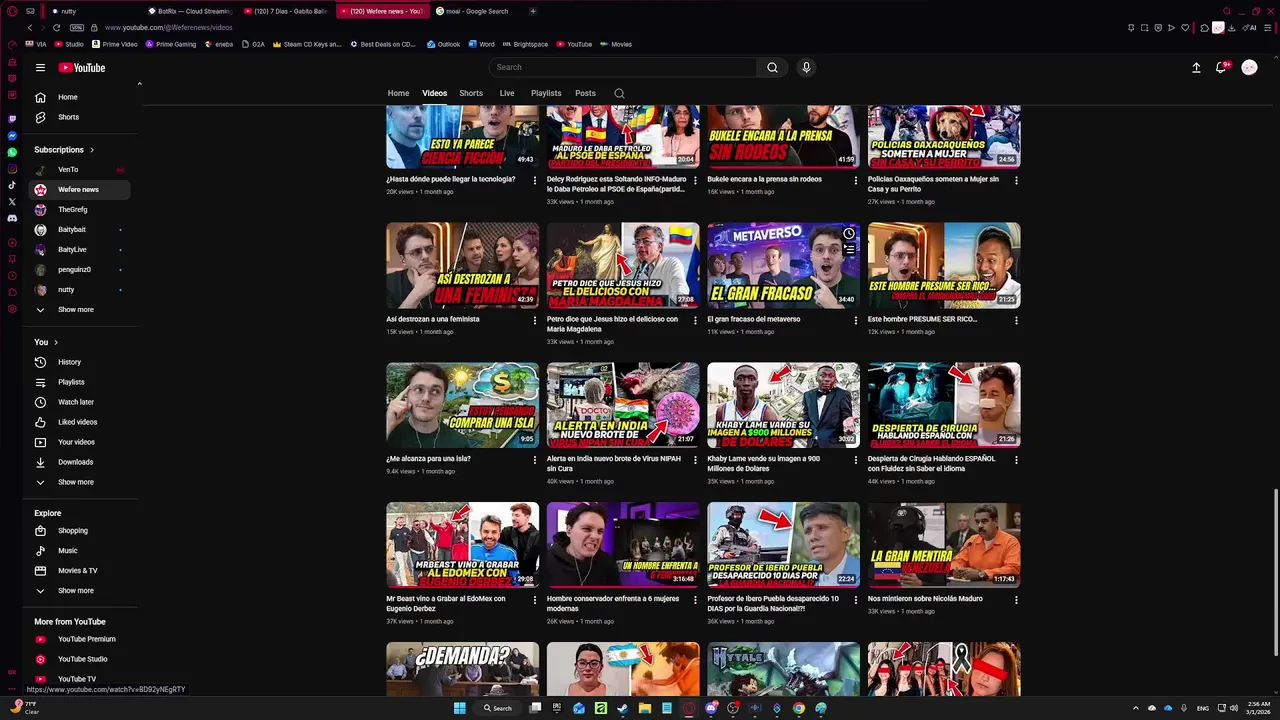Open options for 'El gran fracaso del metaverso'
Viewport: 1280px width, 720px height.
855,321
